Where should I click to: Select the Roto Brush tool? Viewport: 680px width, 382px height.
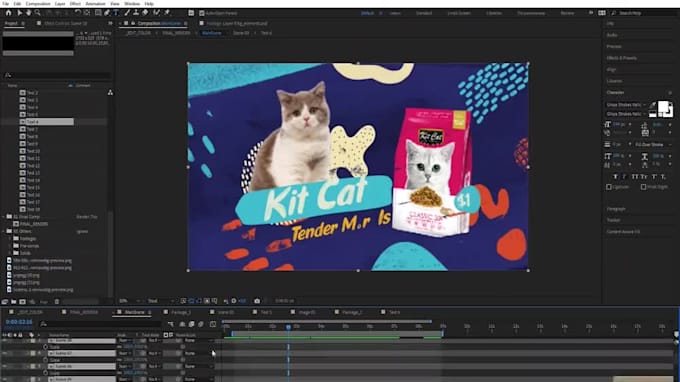coord(156,13)
